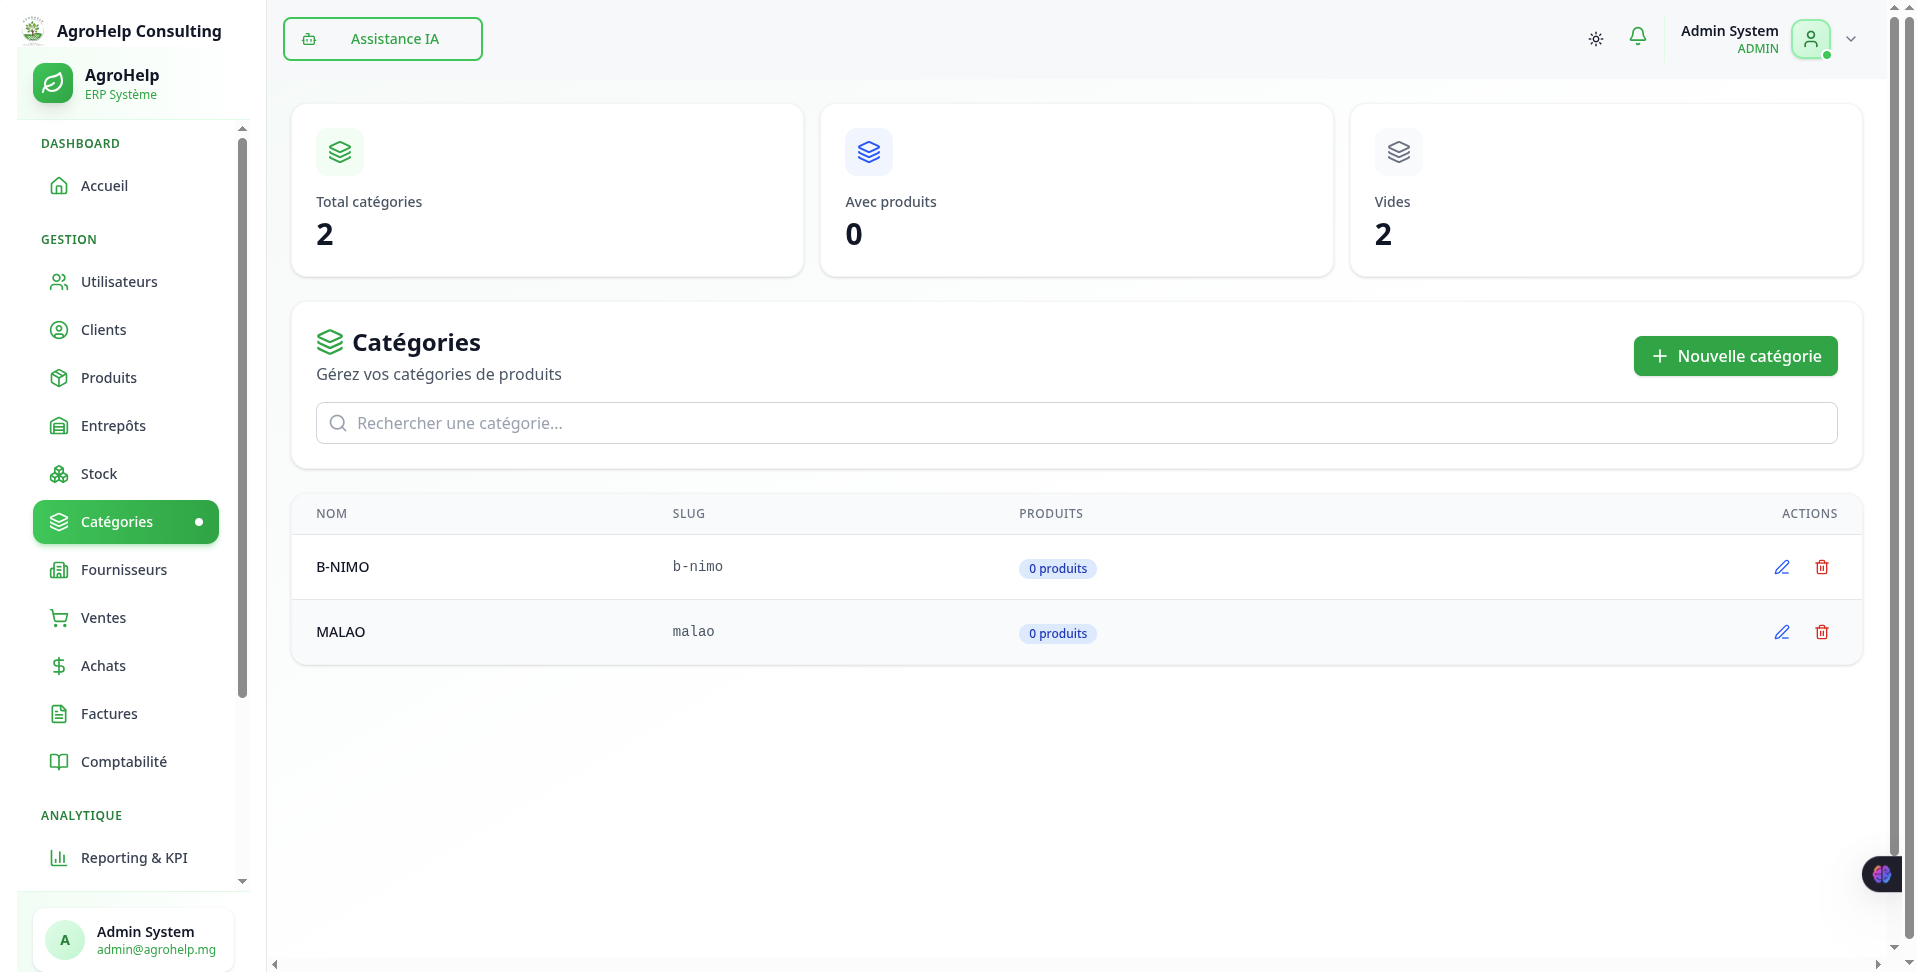The width and height of the screenshot is (1917, 972).
Task: Click the edit pencil icon for MALAO
Action: 1781,632
